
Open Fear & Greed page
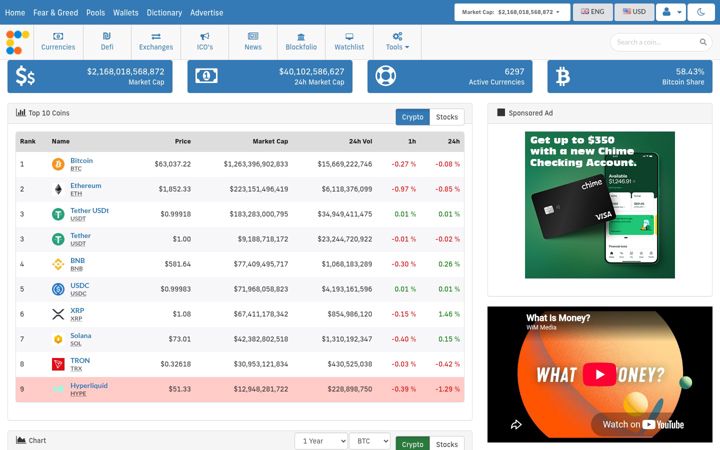pos(56,13)
